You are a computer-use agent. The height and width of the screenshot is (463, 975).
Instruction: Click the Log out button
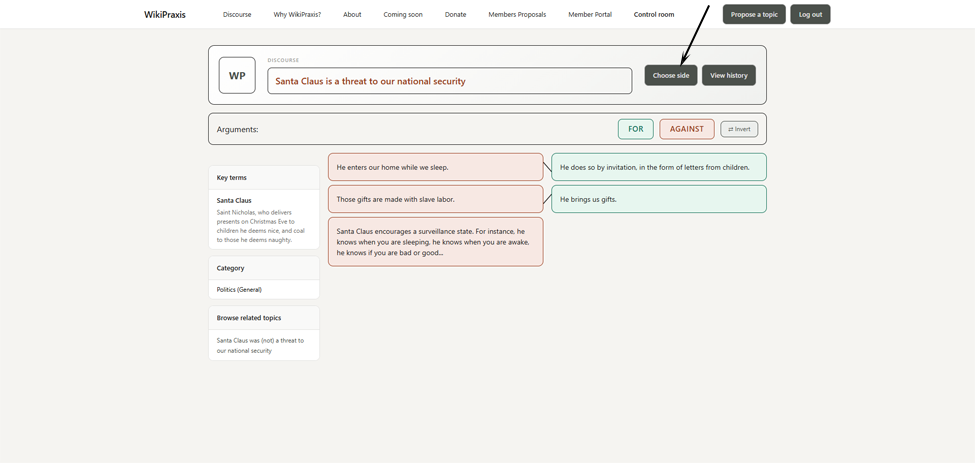[810, 14]
